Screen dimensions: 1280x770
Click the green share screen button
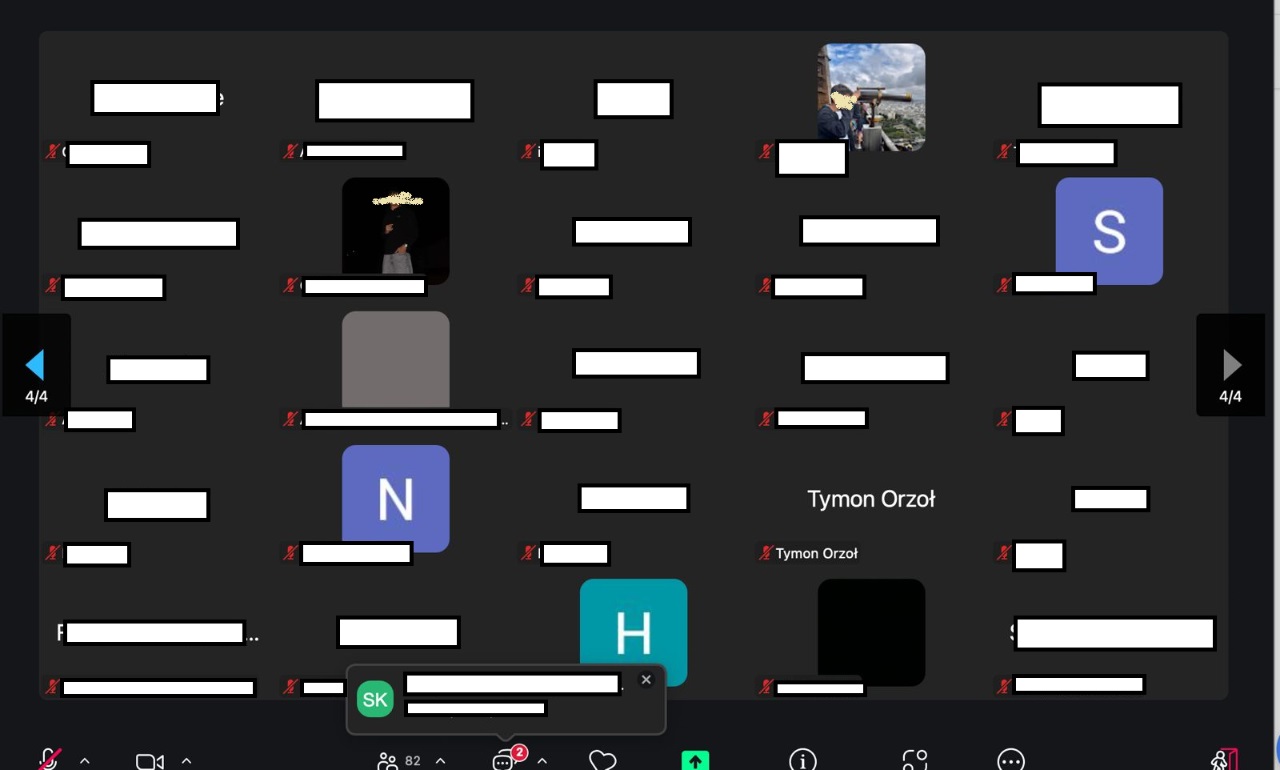695,761
